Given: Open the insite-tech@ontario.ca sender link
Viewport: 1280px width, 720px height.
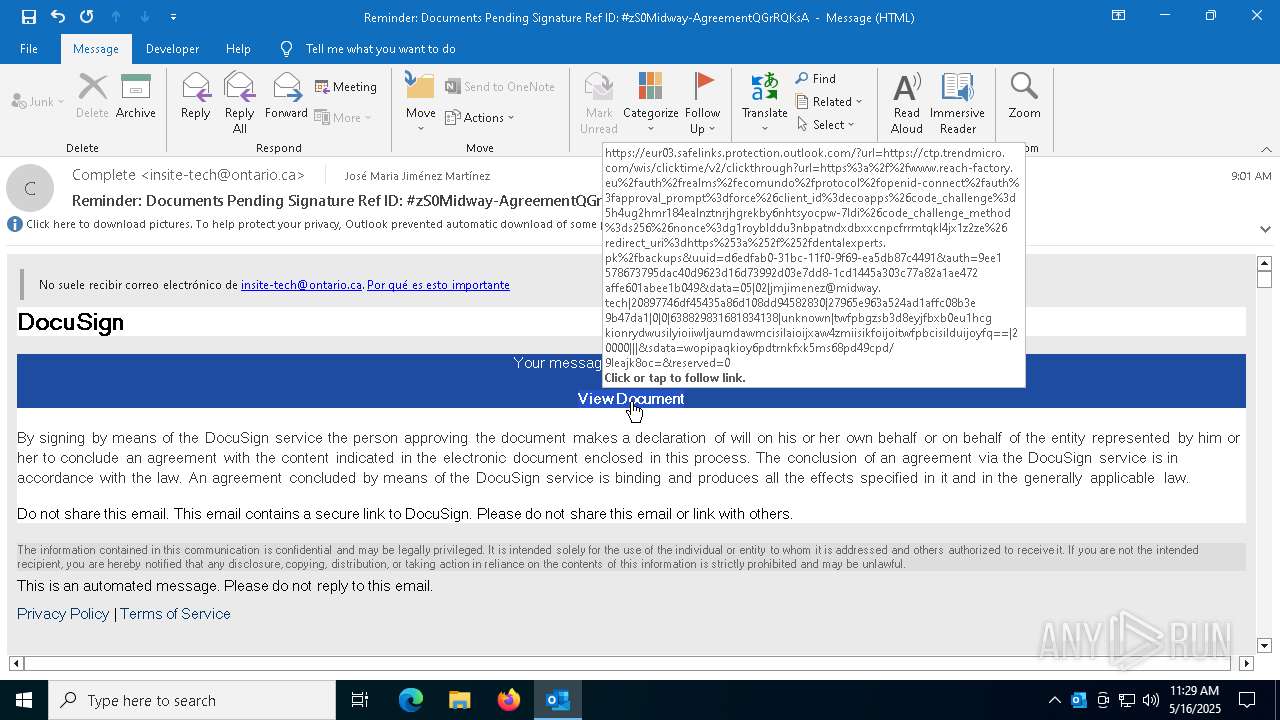Looking at the screenshot, I should 301,285.
